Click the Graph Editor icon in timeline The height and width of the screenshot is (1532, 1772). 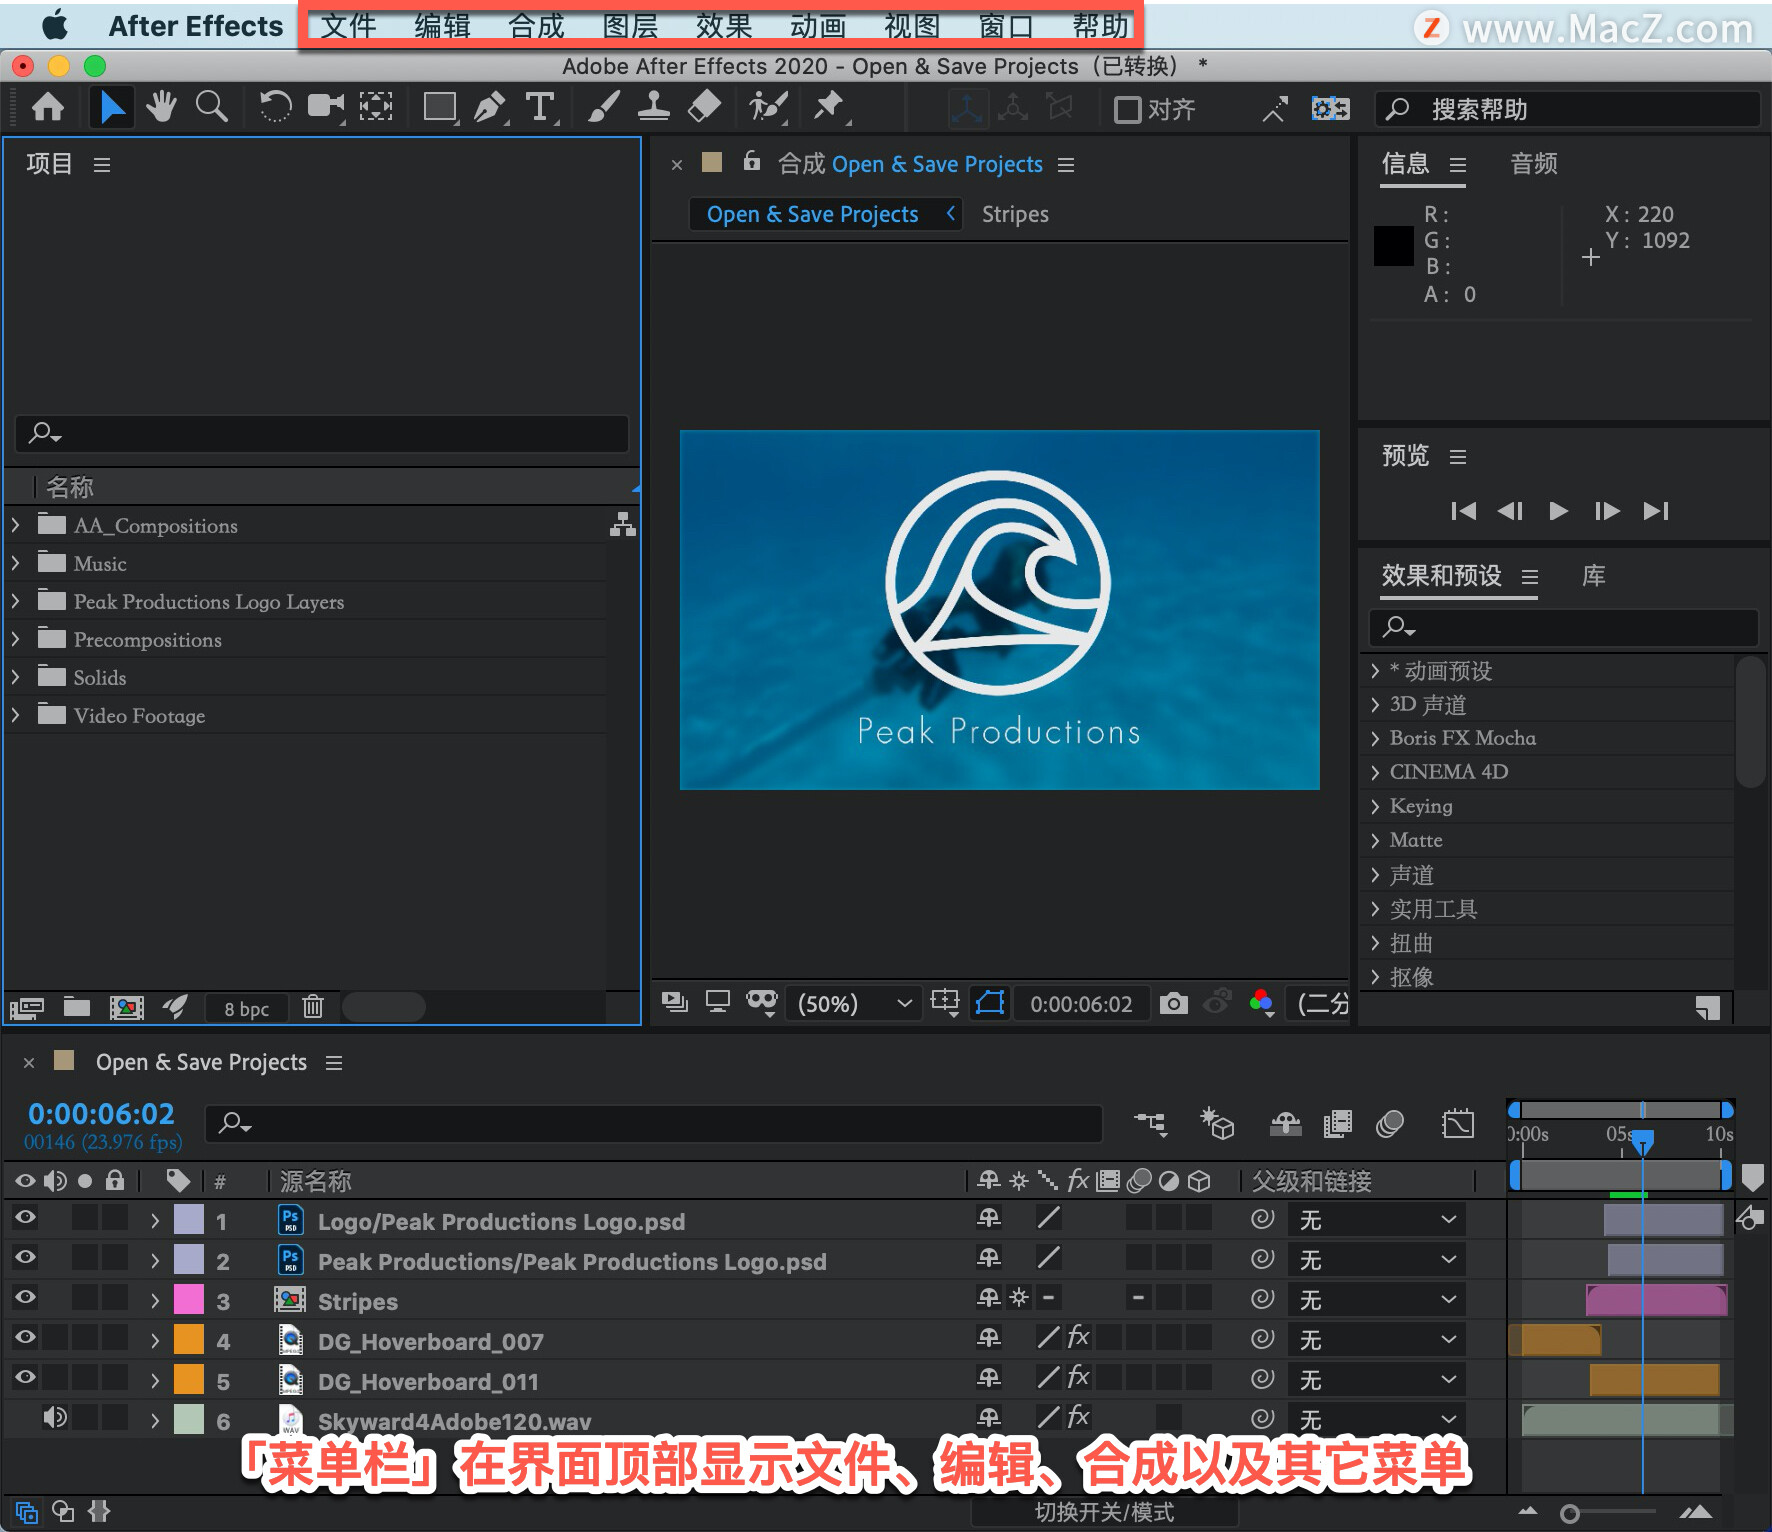point(1458,1124)
